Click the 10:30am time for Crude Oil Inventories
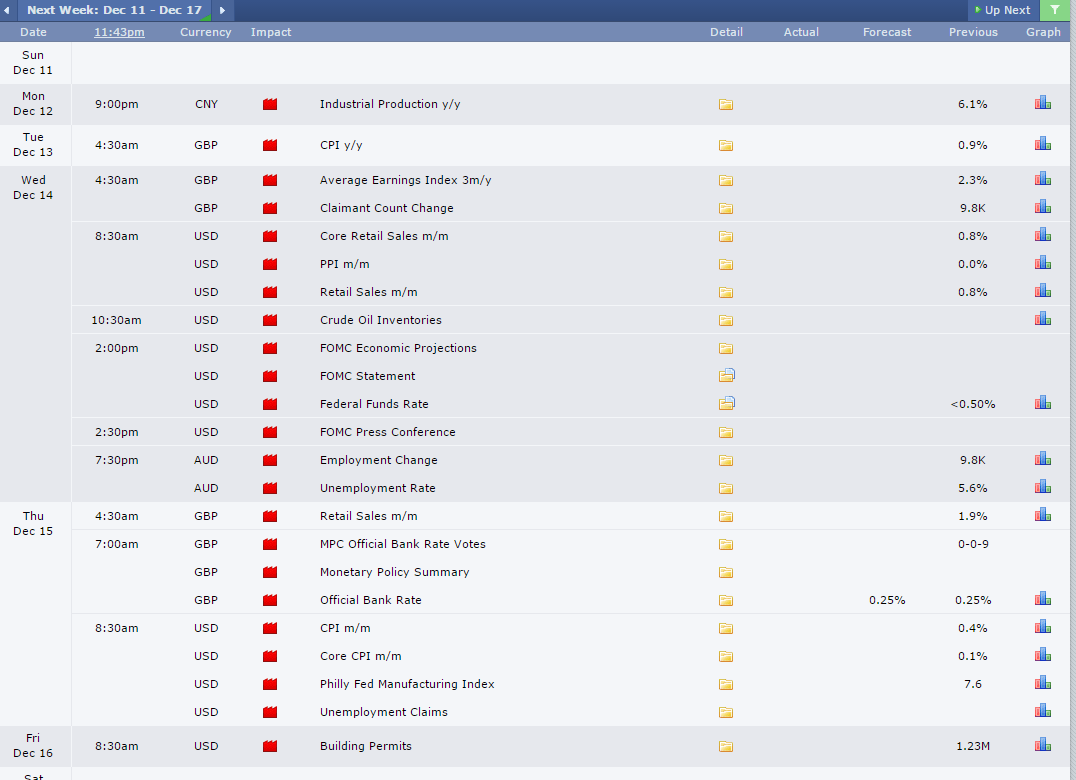 pos(116,320)
